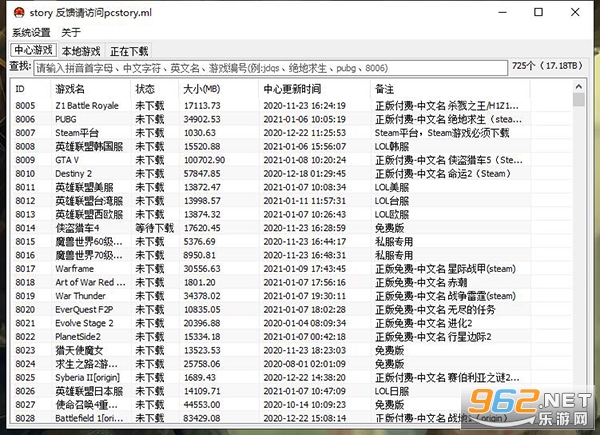600x435 pixels.
Task: Click the vertical scrollbar thumb
Action: tap(579, 100)
